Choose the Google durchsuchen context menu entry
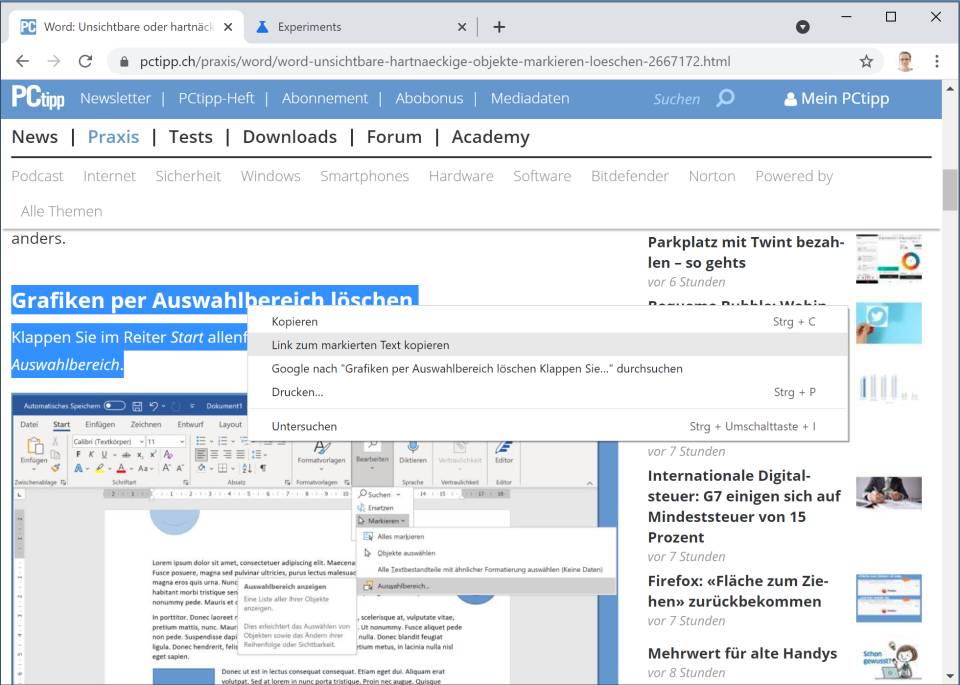This screenshot has height=685, width=960. pyautogui.click(x=548, y=369)
